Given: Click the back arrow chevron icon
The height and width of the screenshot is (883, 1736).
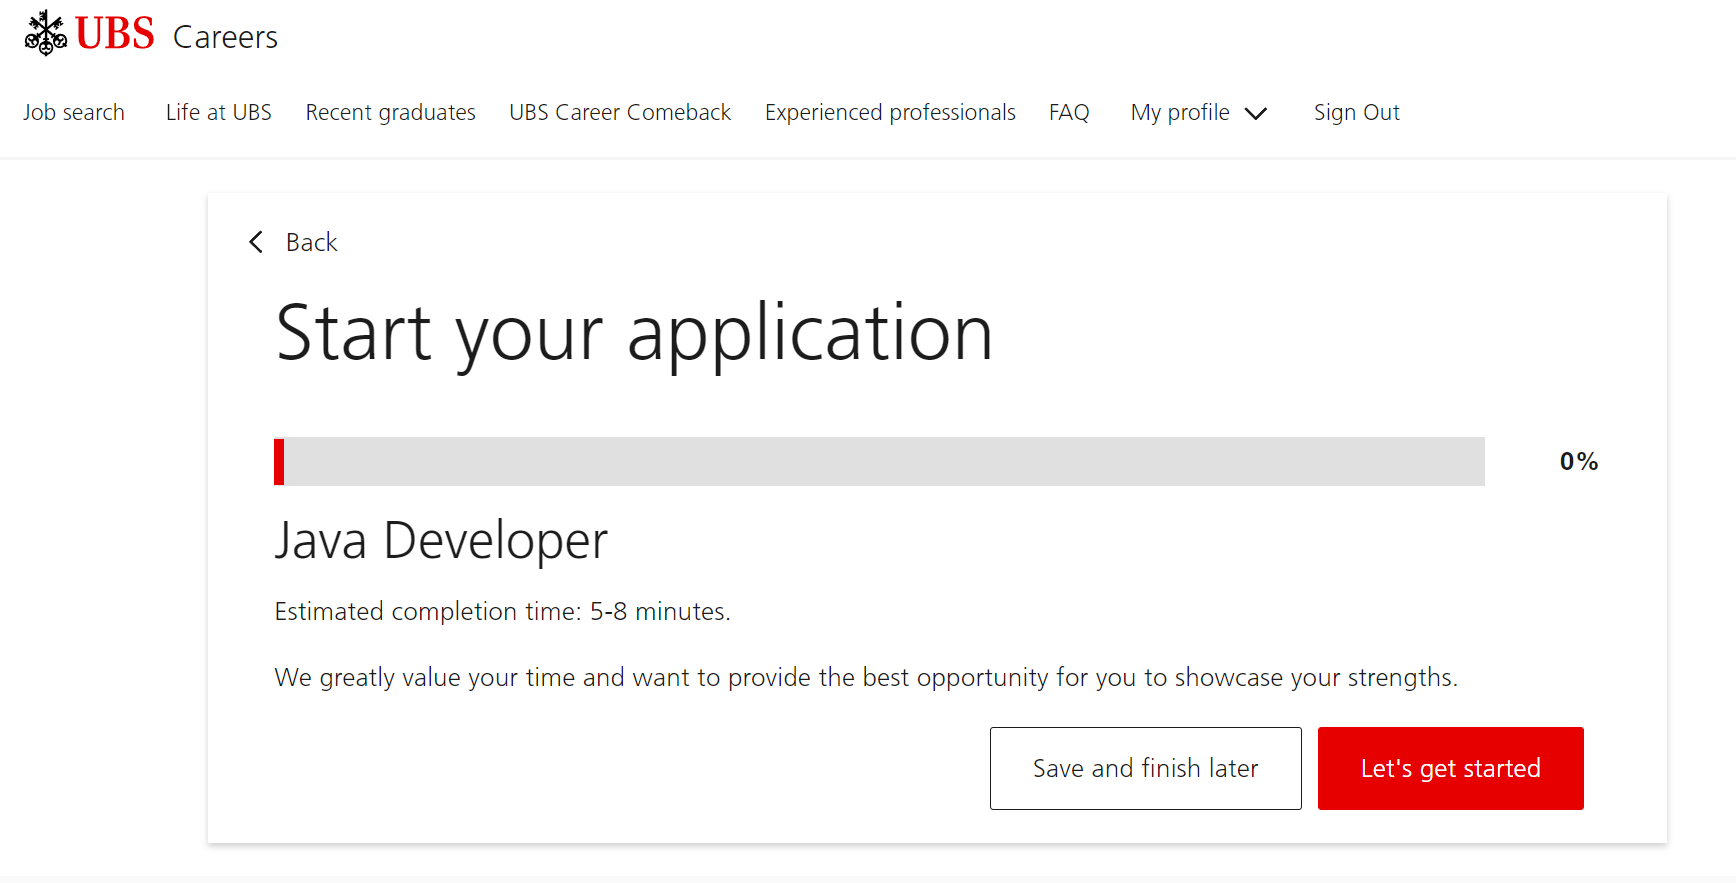Looking at the screenshot, I should (x=256, y=242).
